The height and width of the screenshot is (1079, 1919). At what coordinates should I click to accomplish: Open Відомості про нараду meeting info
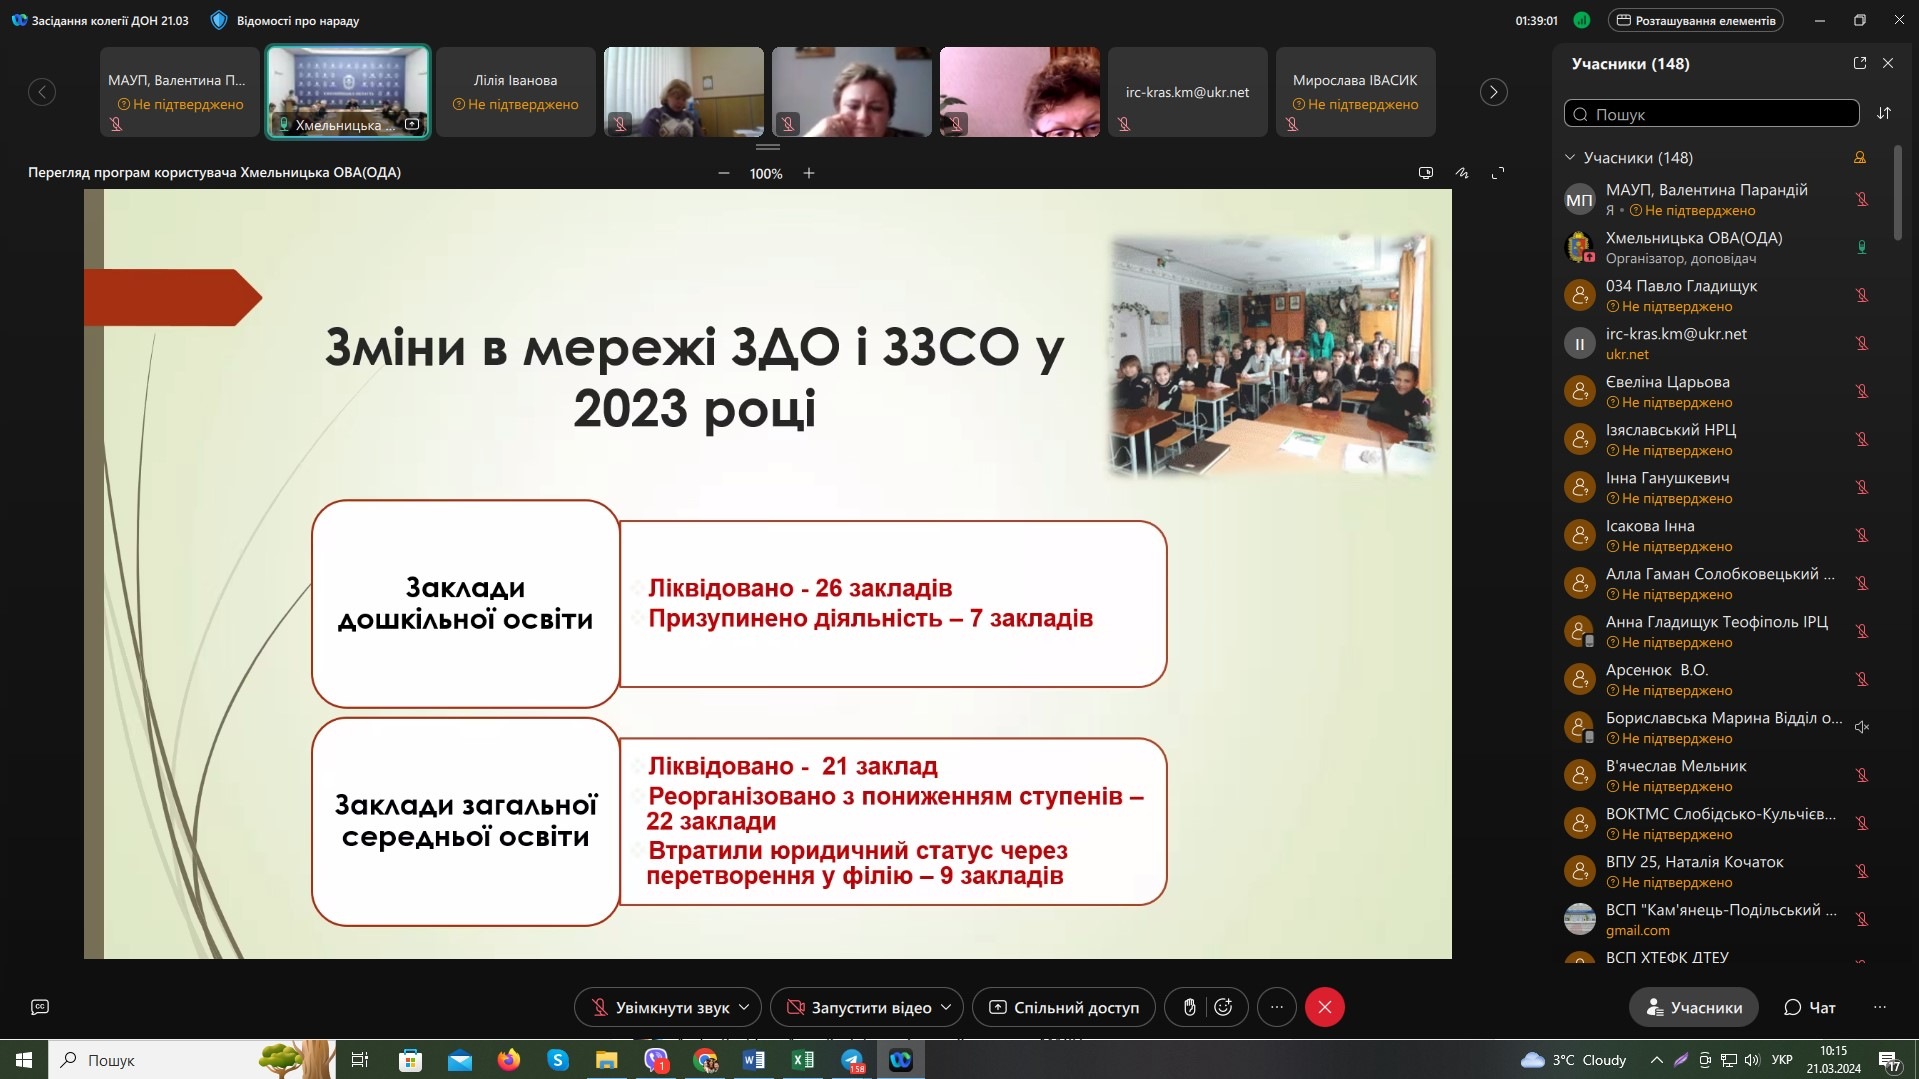[x=286, y=20]
